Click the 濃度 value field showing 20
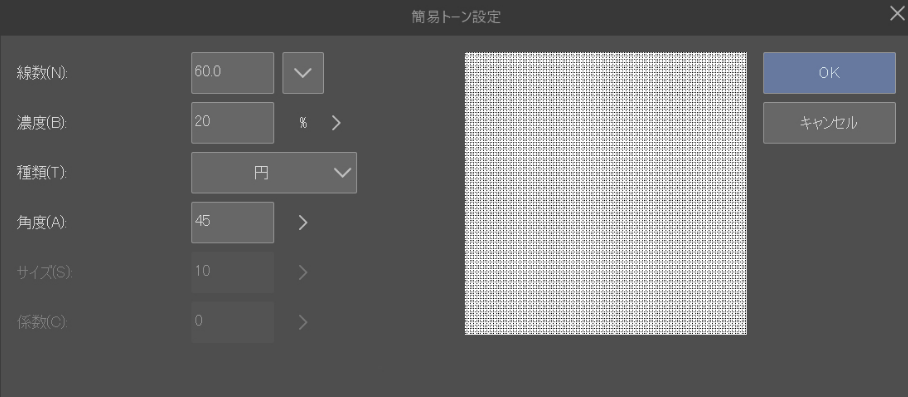 (232, 123)
